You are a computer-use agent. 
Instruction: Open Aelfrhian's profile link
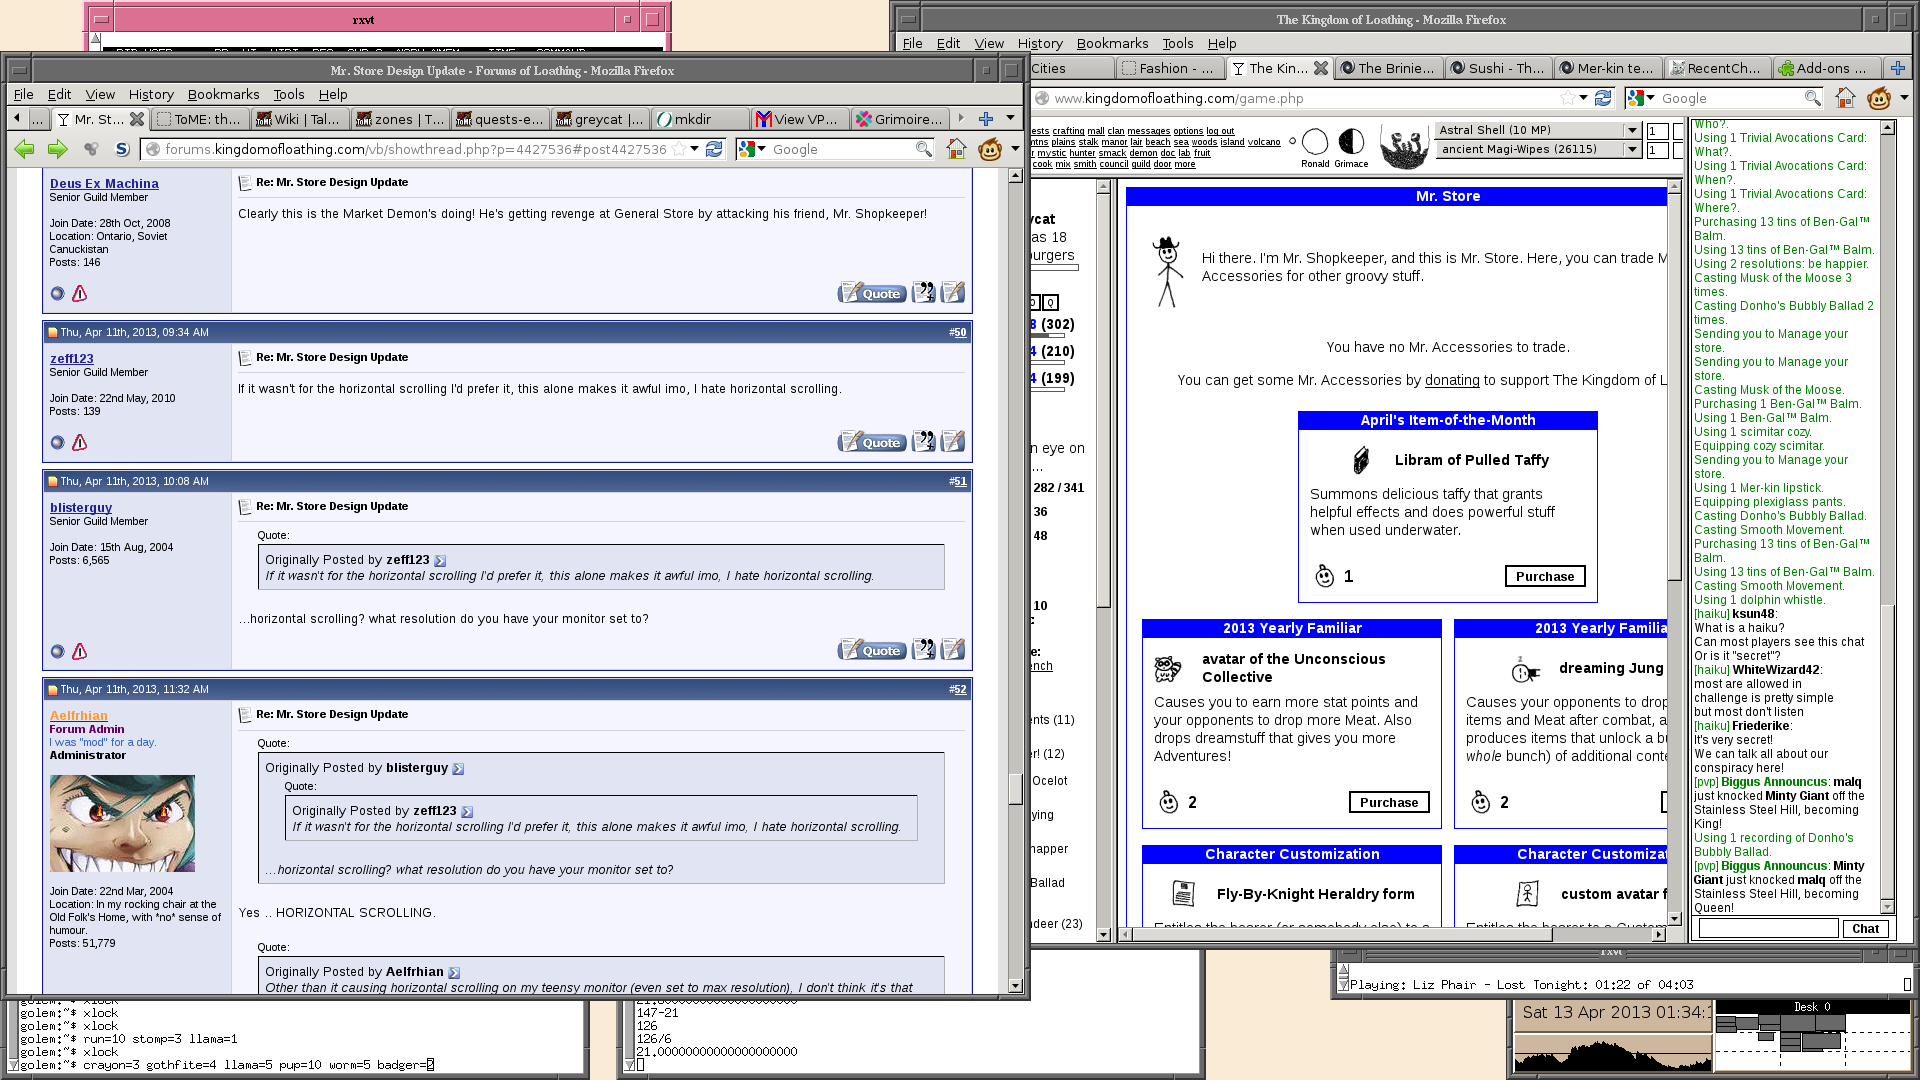click(x=79, y=715)
